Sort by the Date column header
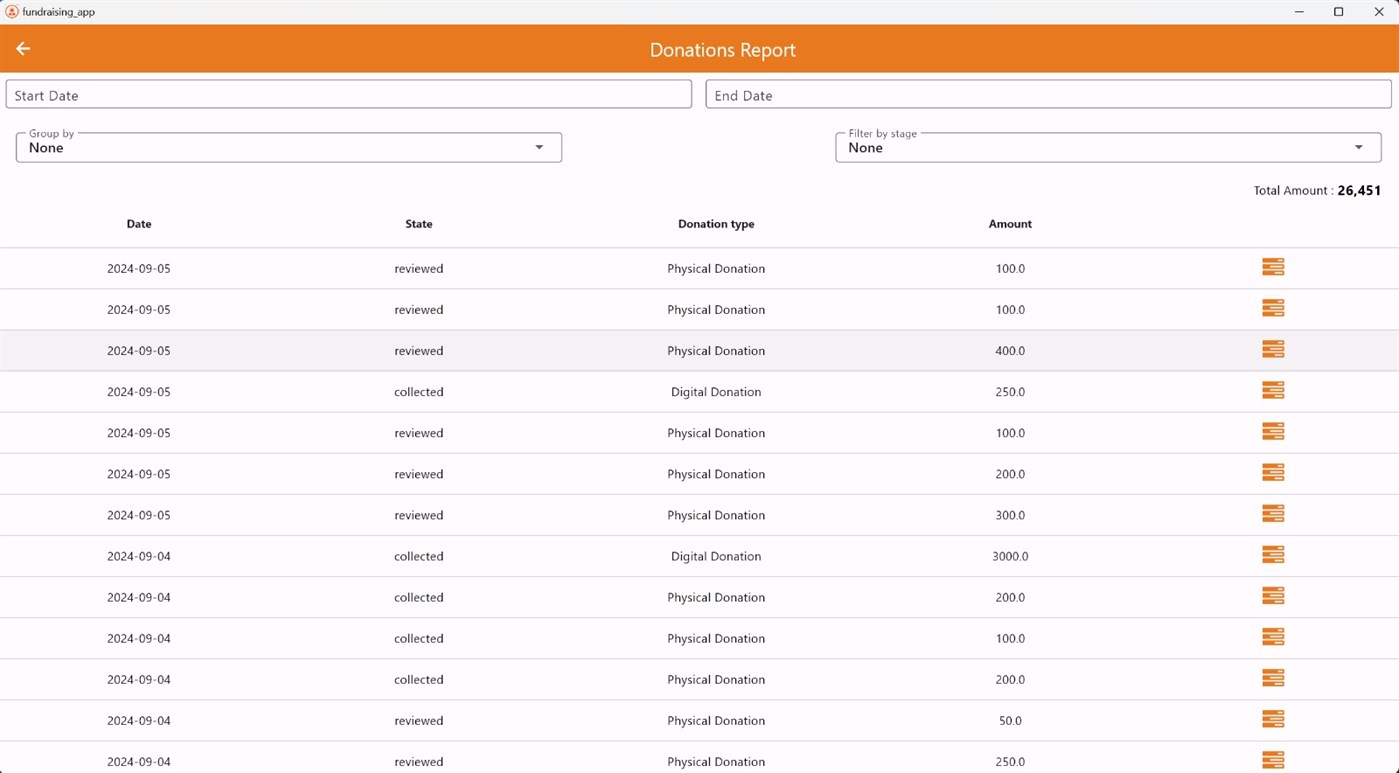 tap(138, 224)
